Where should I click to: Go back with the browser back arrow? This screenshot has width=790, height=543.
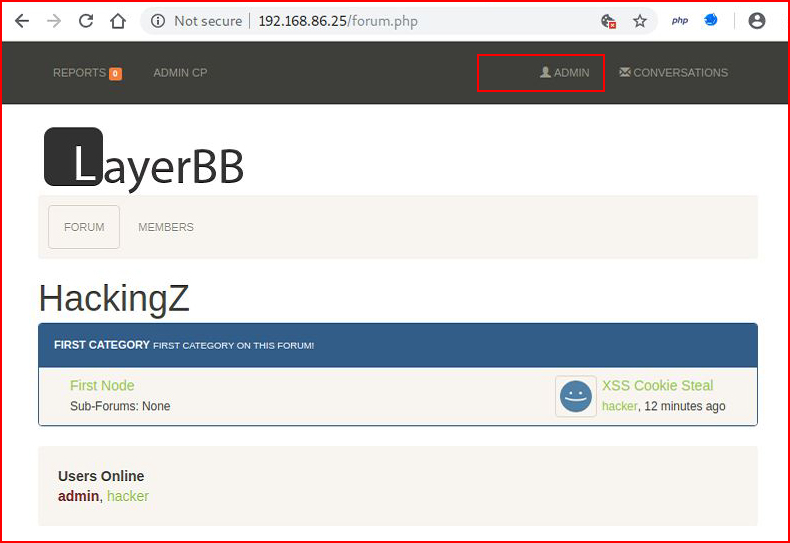[x=22, y=21]
